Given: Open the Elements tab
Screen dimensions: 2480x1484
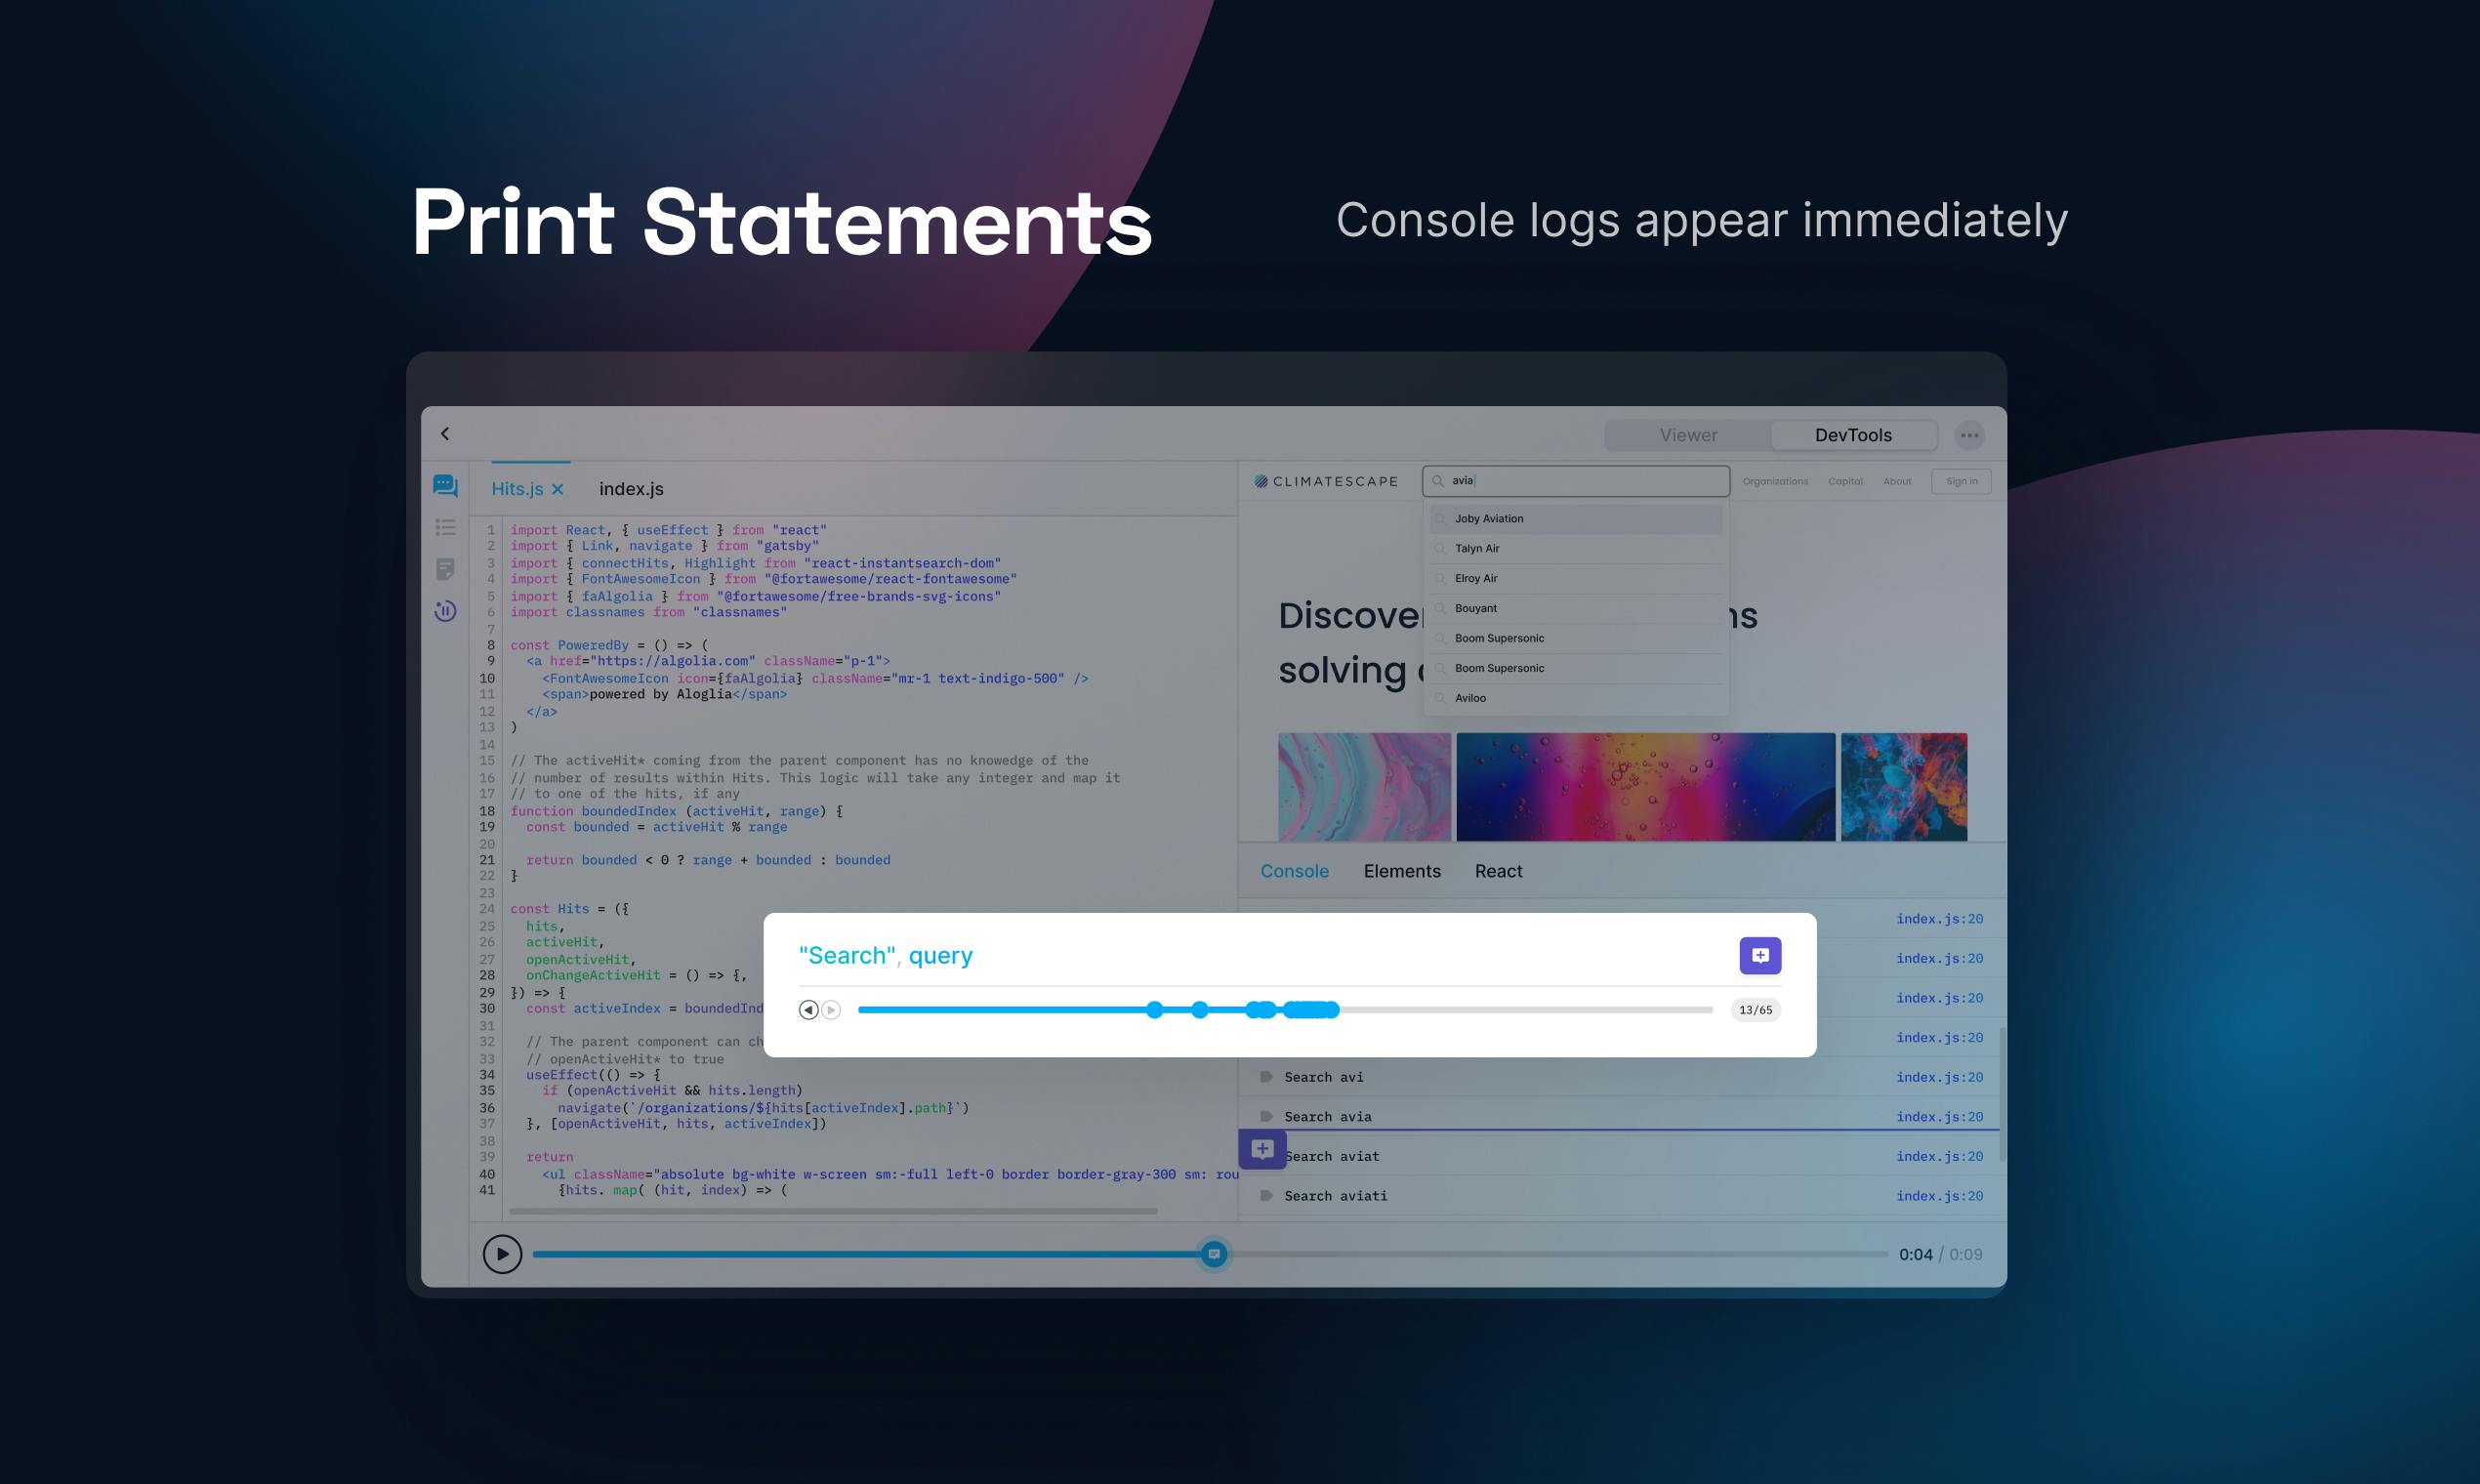Looking at the screenshot, I should [1402, 871].
